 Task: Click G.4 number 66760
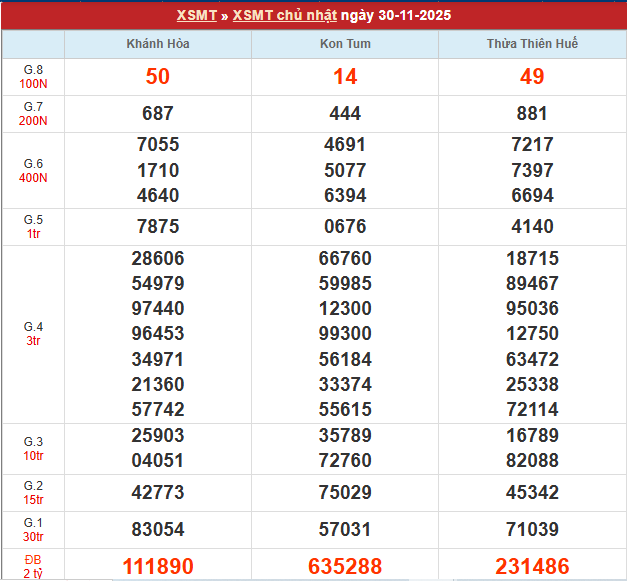345,258
